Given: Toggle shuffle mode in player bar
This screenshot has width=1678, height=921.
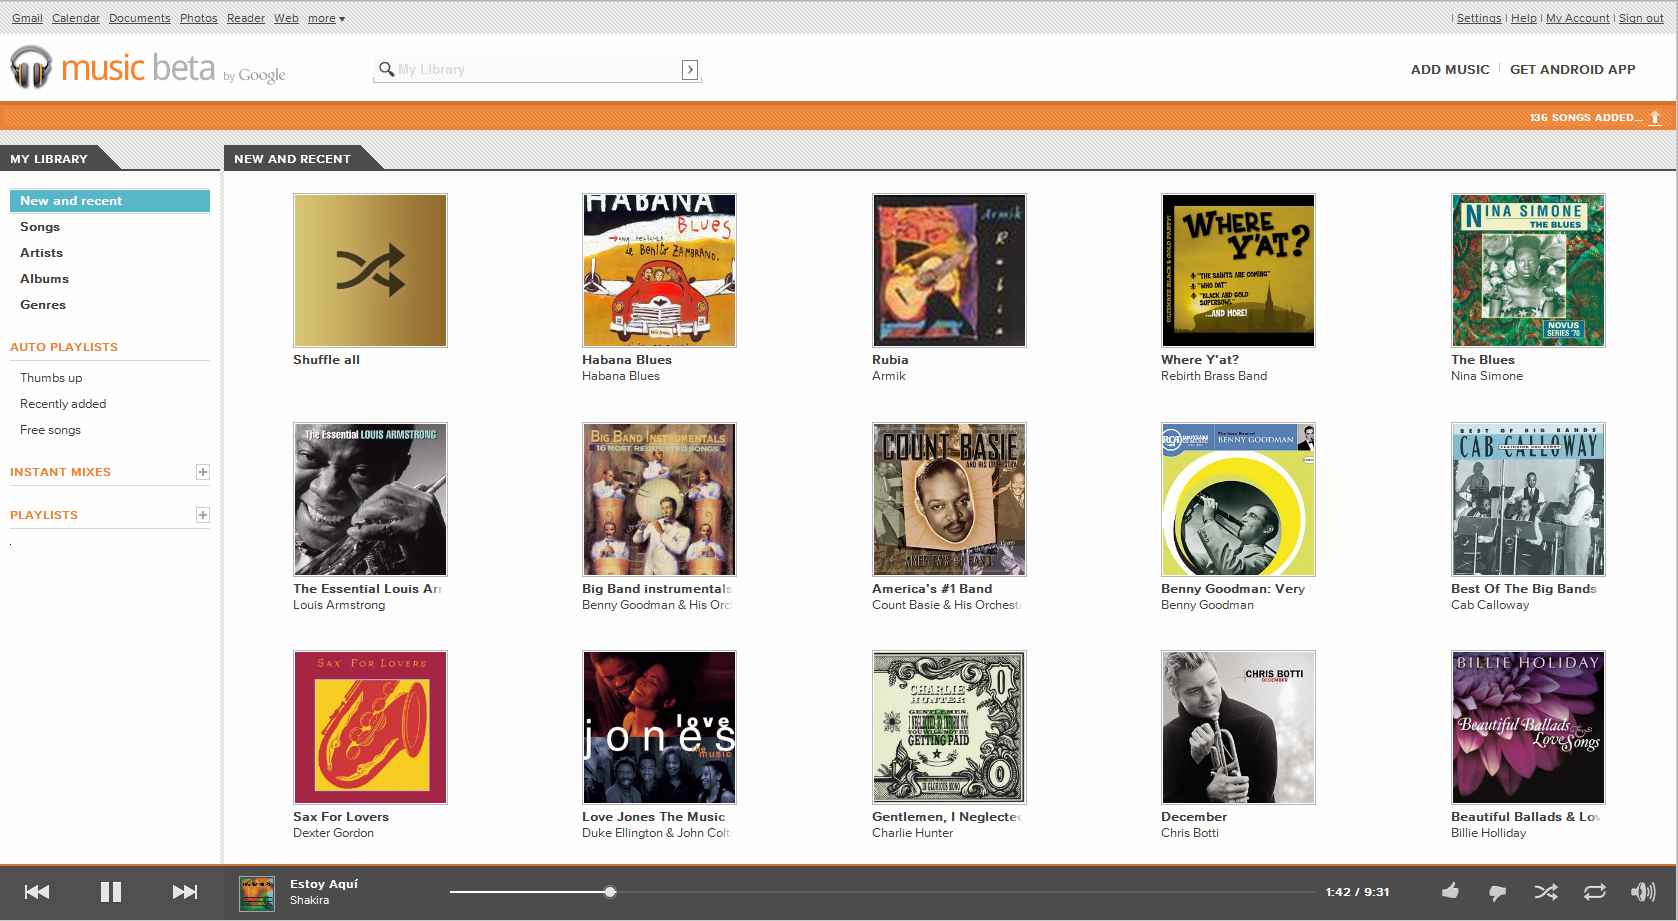Looking at the screenshot, I should click(1546, 892).
